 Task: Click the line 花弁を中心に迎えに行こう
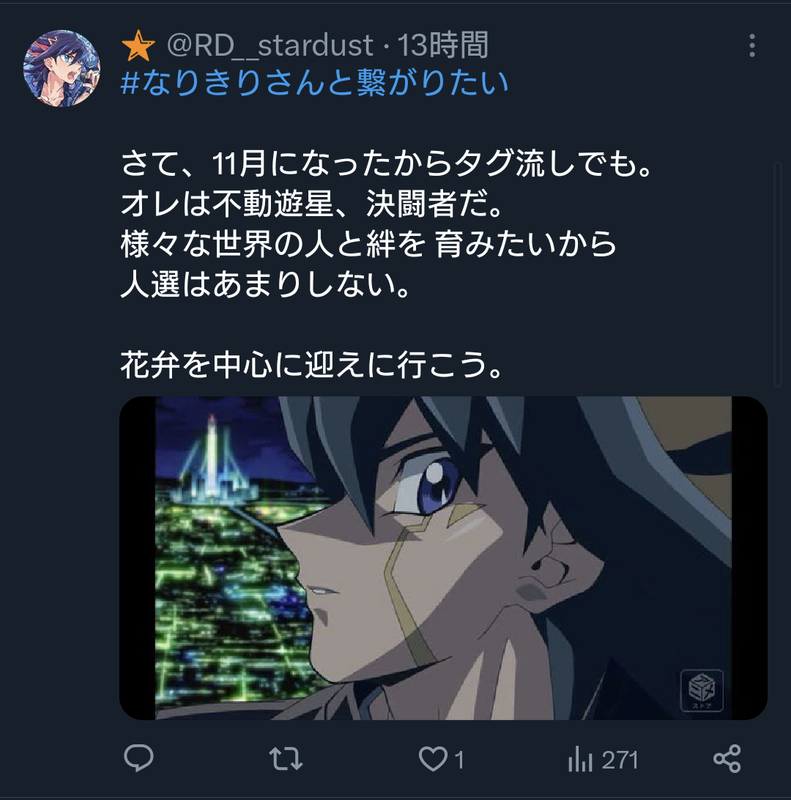coord(312,365)
